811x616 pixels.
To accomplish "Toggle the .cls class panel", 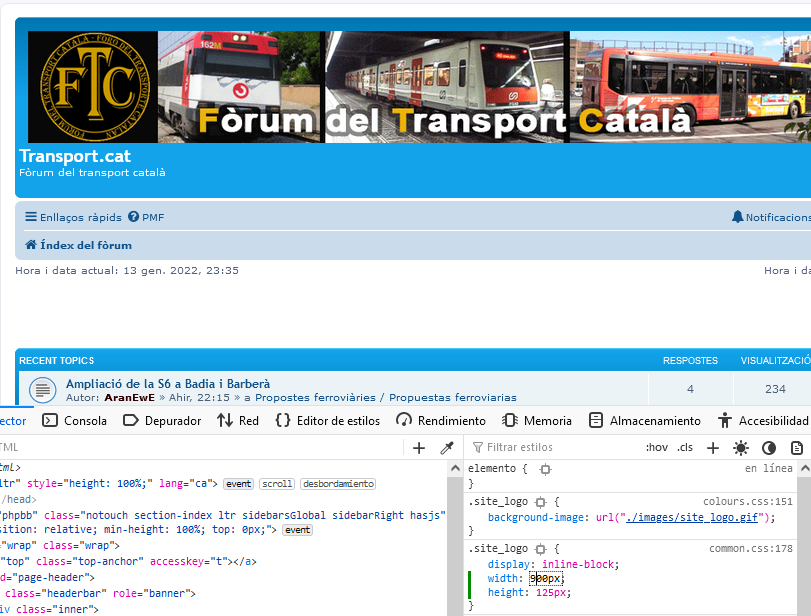I will coord(685,447).
